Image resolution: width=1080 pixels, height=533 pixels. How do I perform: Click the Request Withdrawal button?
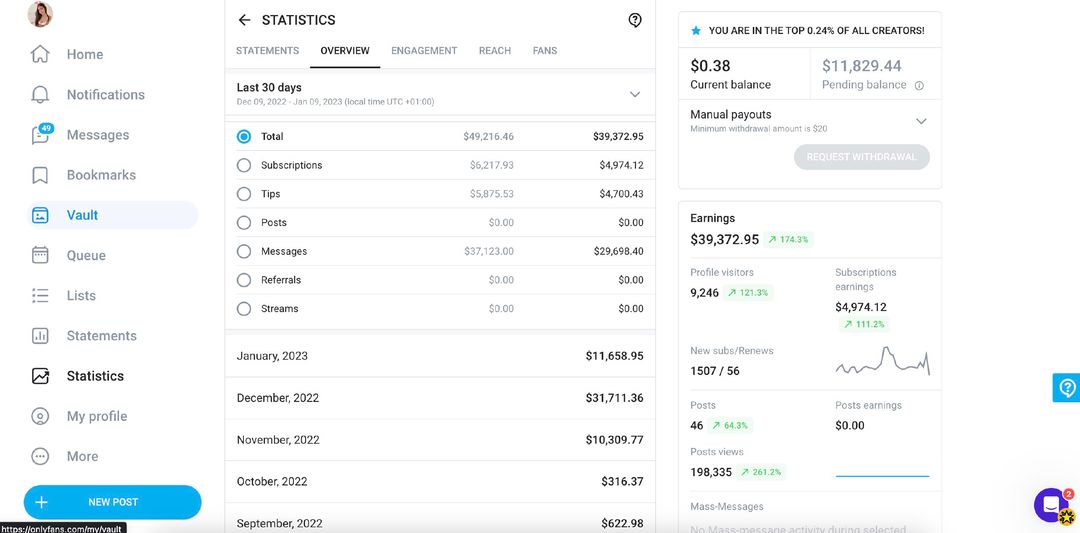862,156
